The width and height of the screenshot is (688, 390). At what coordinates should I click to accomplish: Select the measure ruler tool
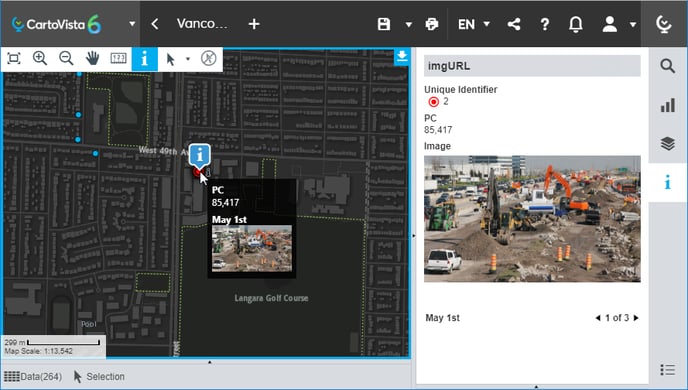pos(118,58)
